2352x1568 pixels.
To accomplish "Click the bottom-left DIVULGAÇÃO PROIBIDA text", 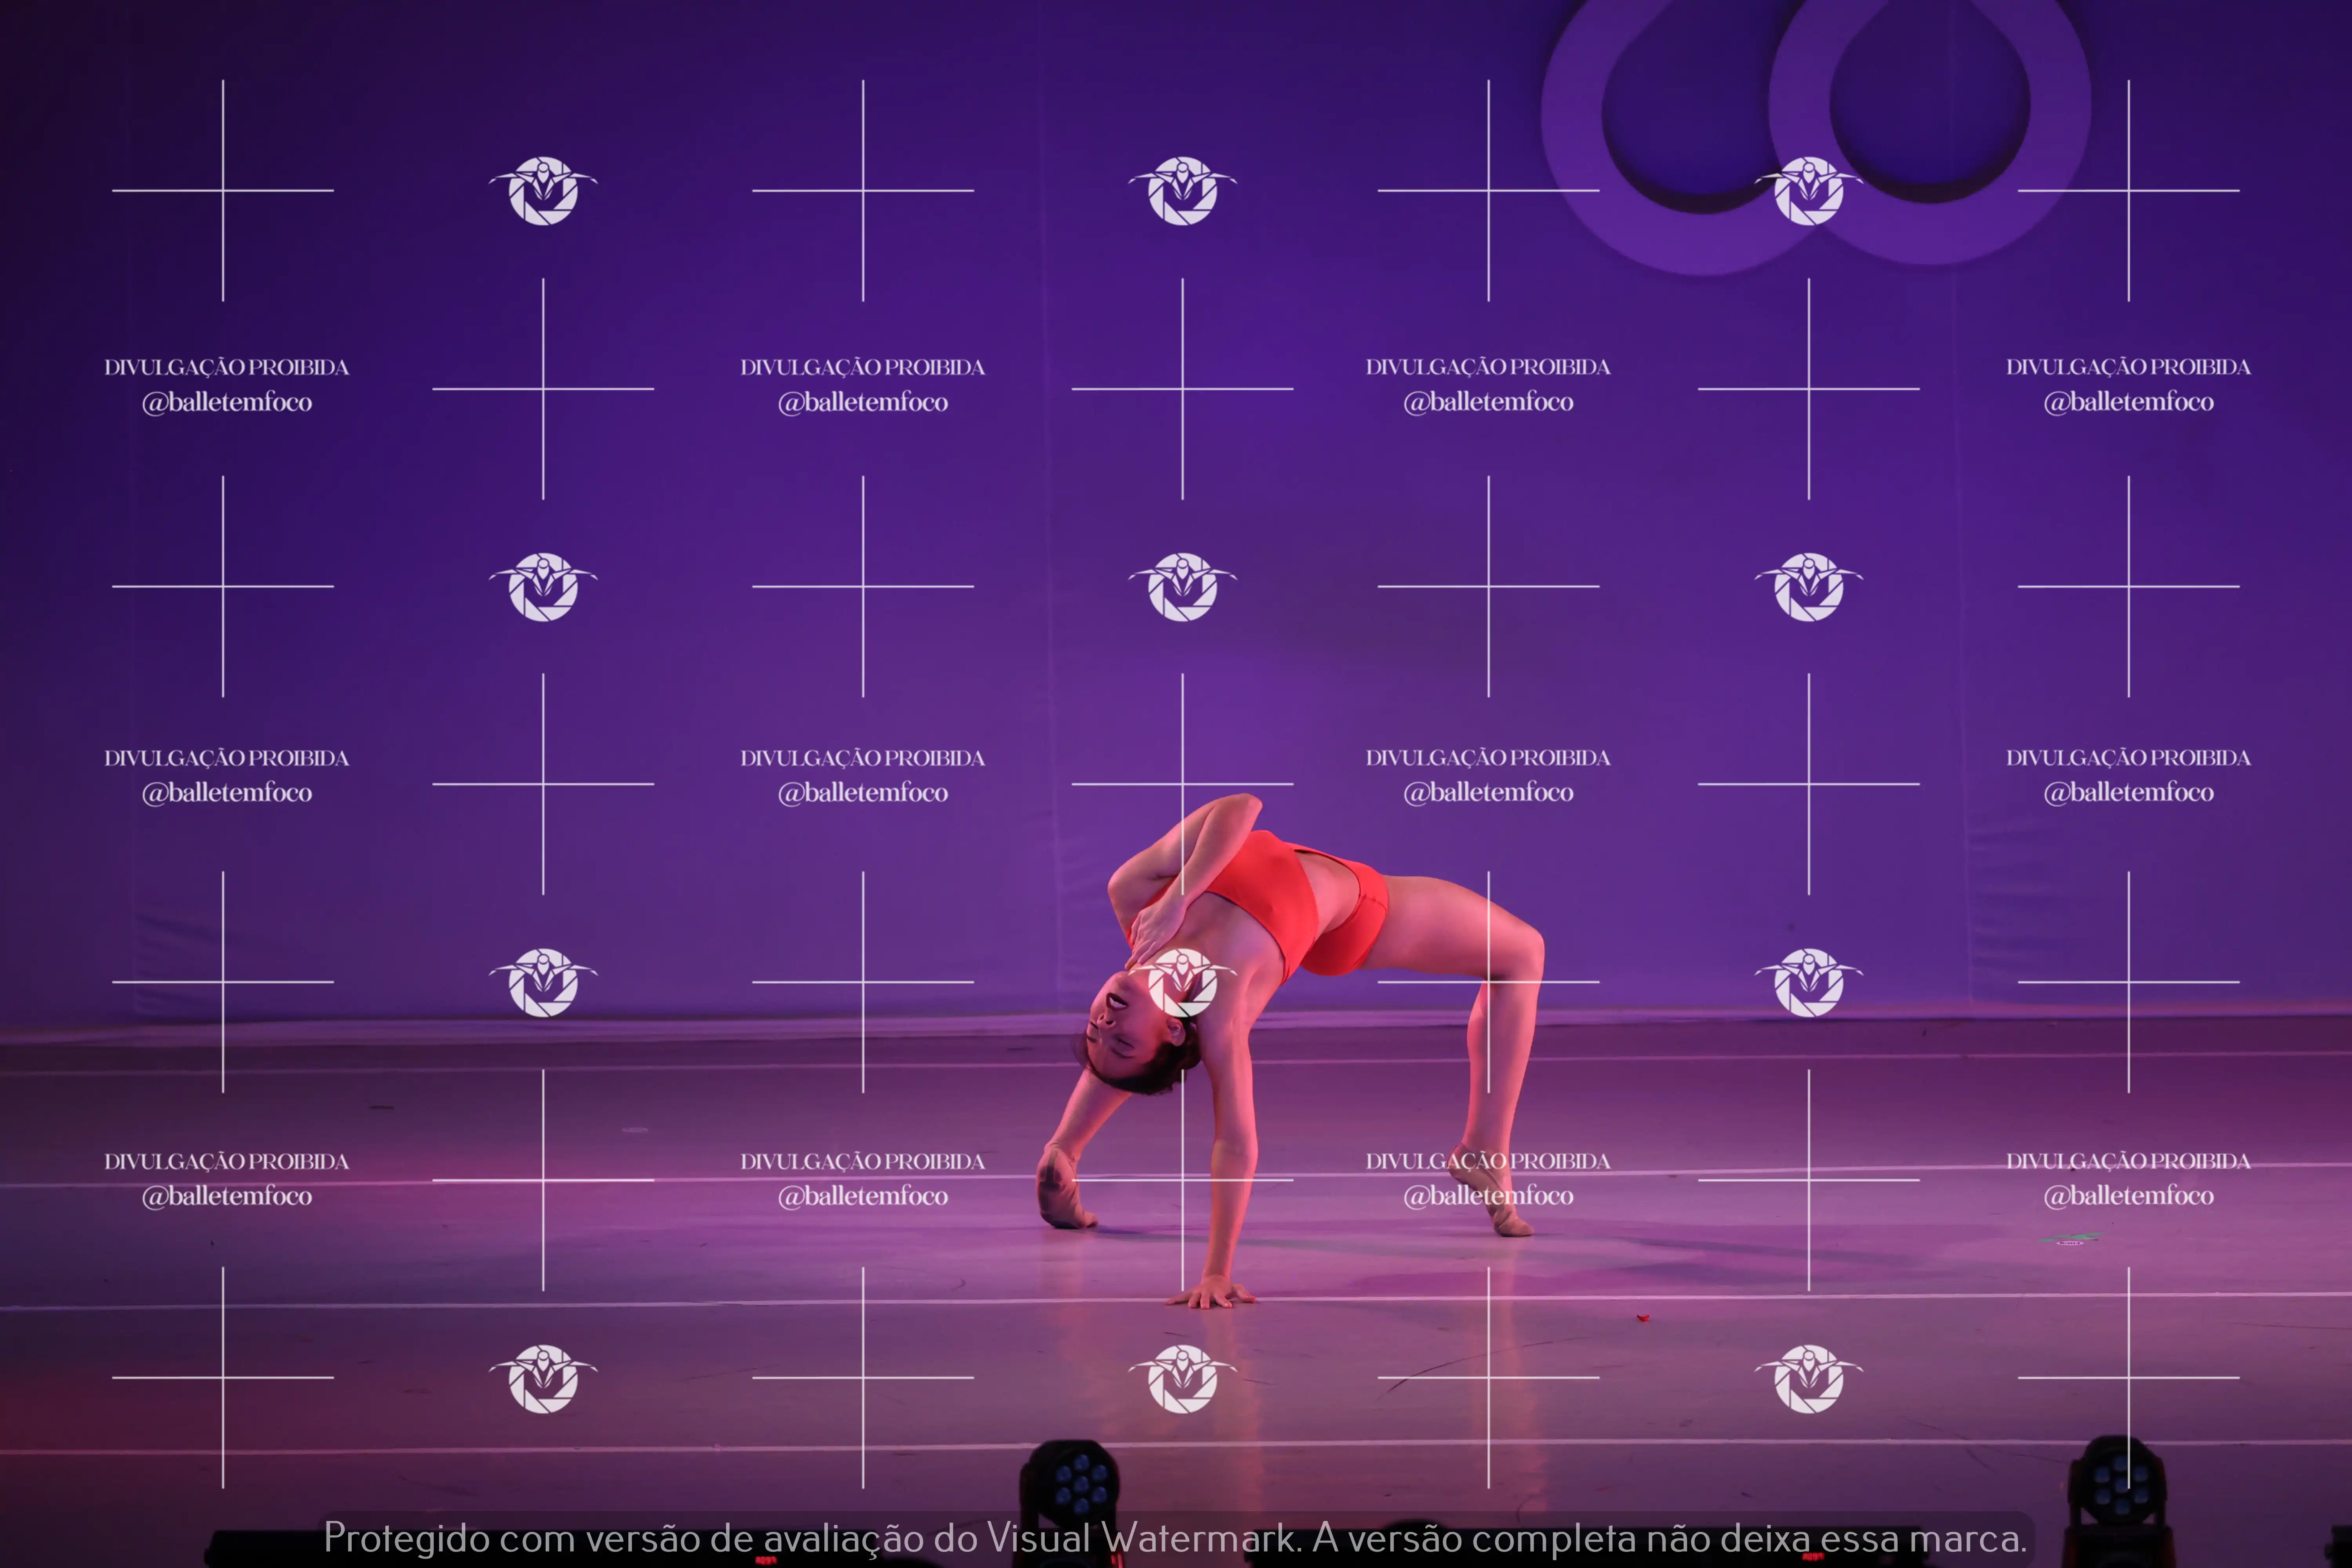I will (x=227, y=1161).
